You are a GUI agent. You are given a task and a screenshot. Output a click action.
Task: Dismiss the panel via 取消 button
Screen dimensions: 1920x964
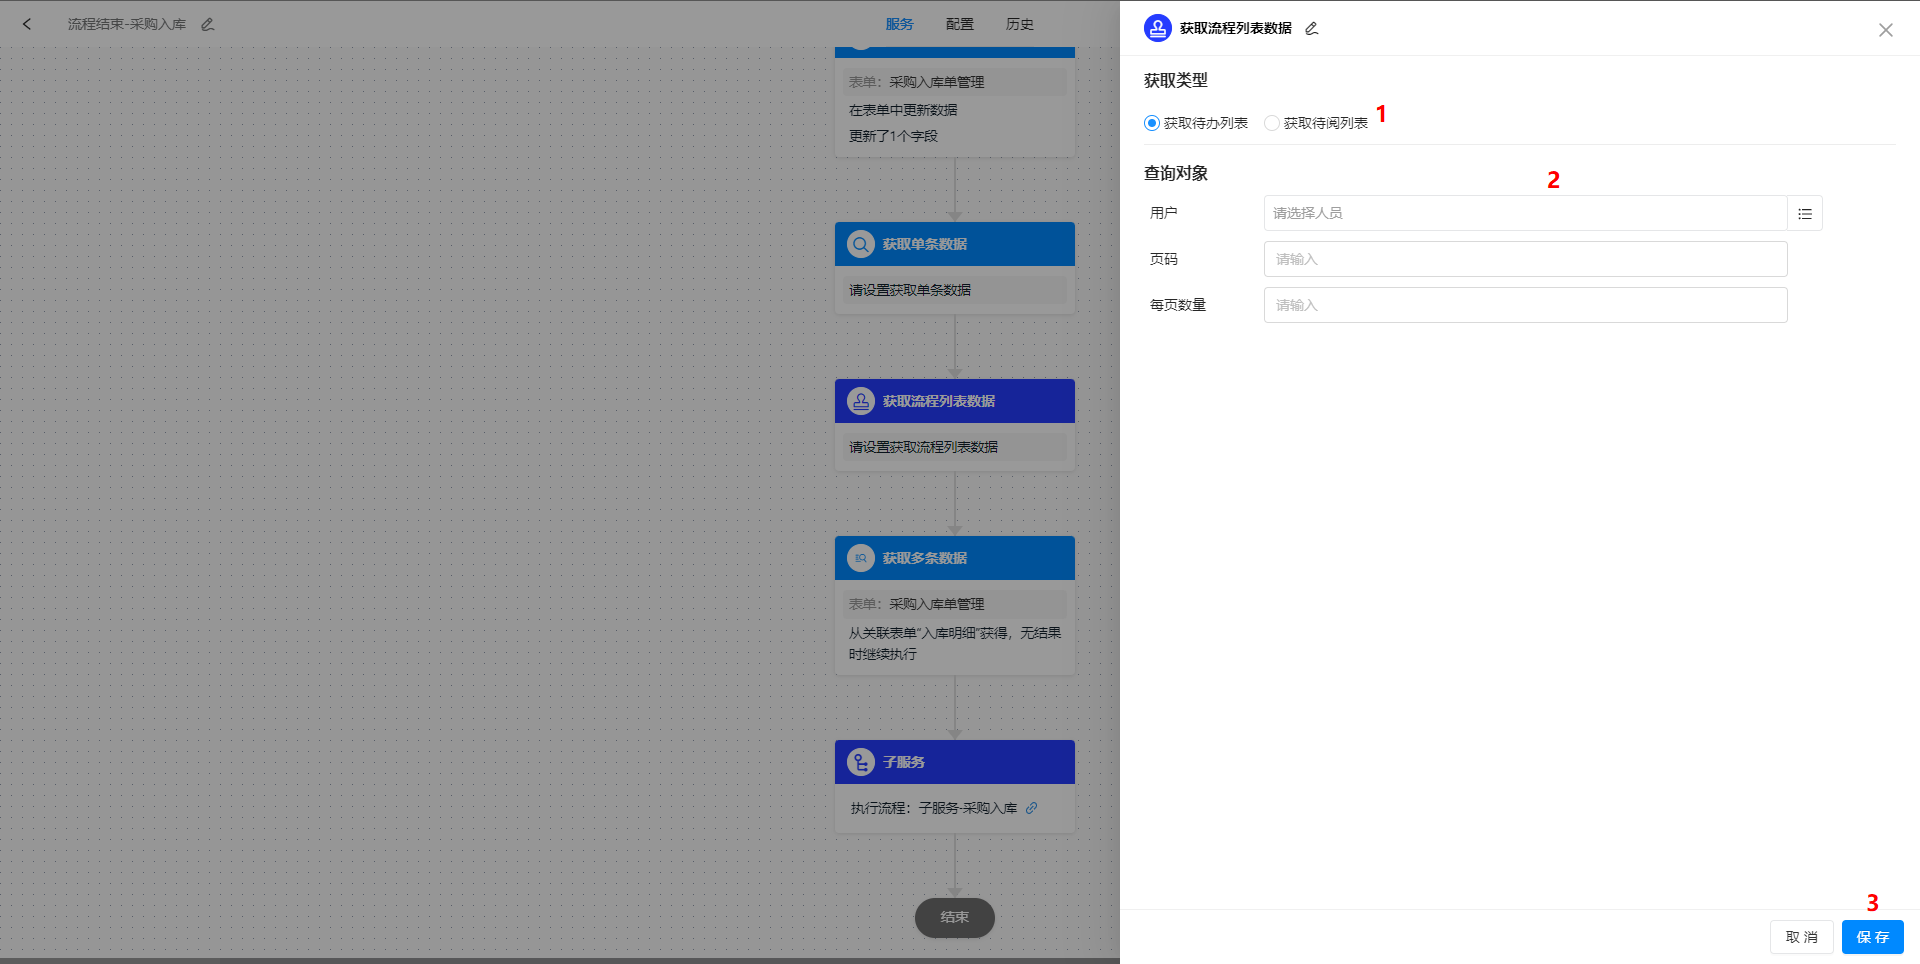point(1800,937)
